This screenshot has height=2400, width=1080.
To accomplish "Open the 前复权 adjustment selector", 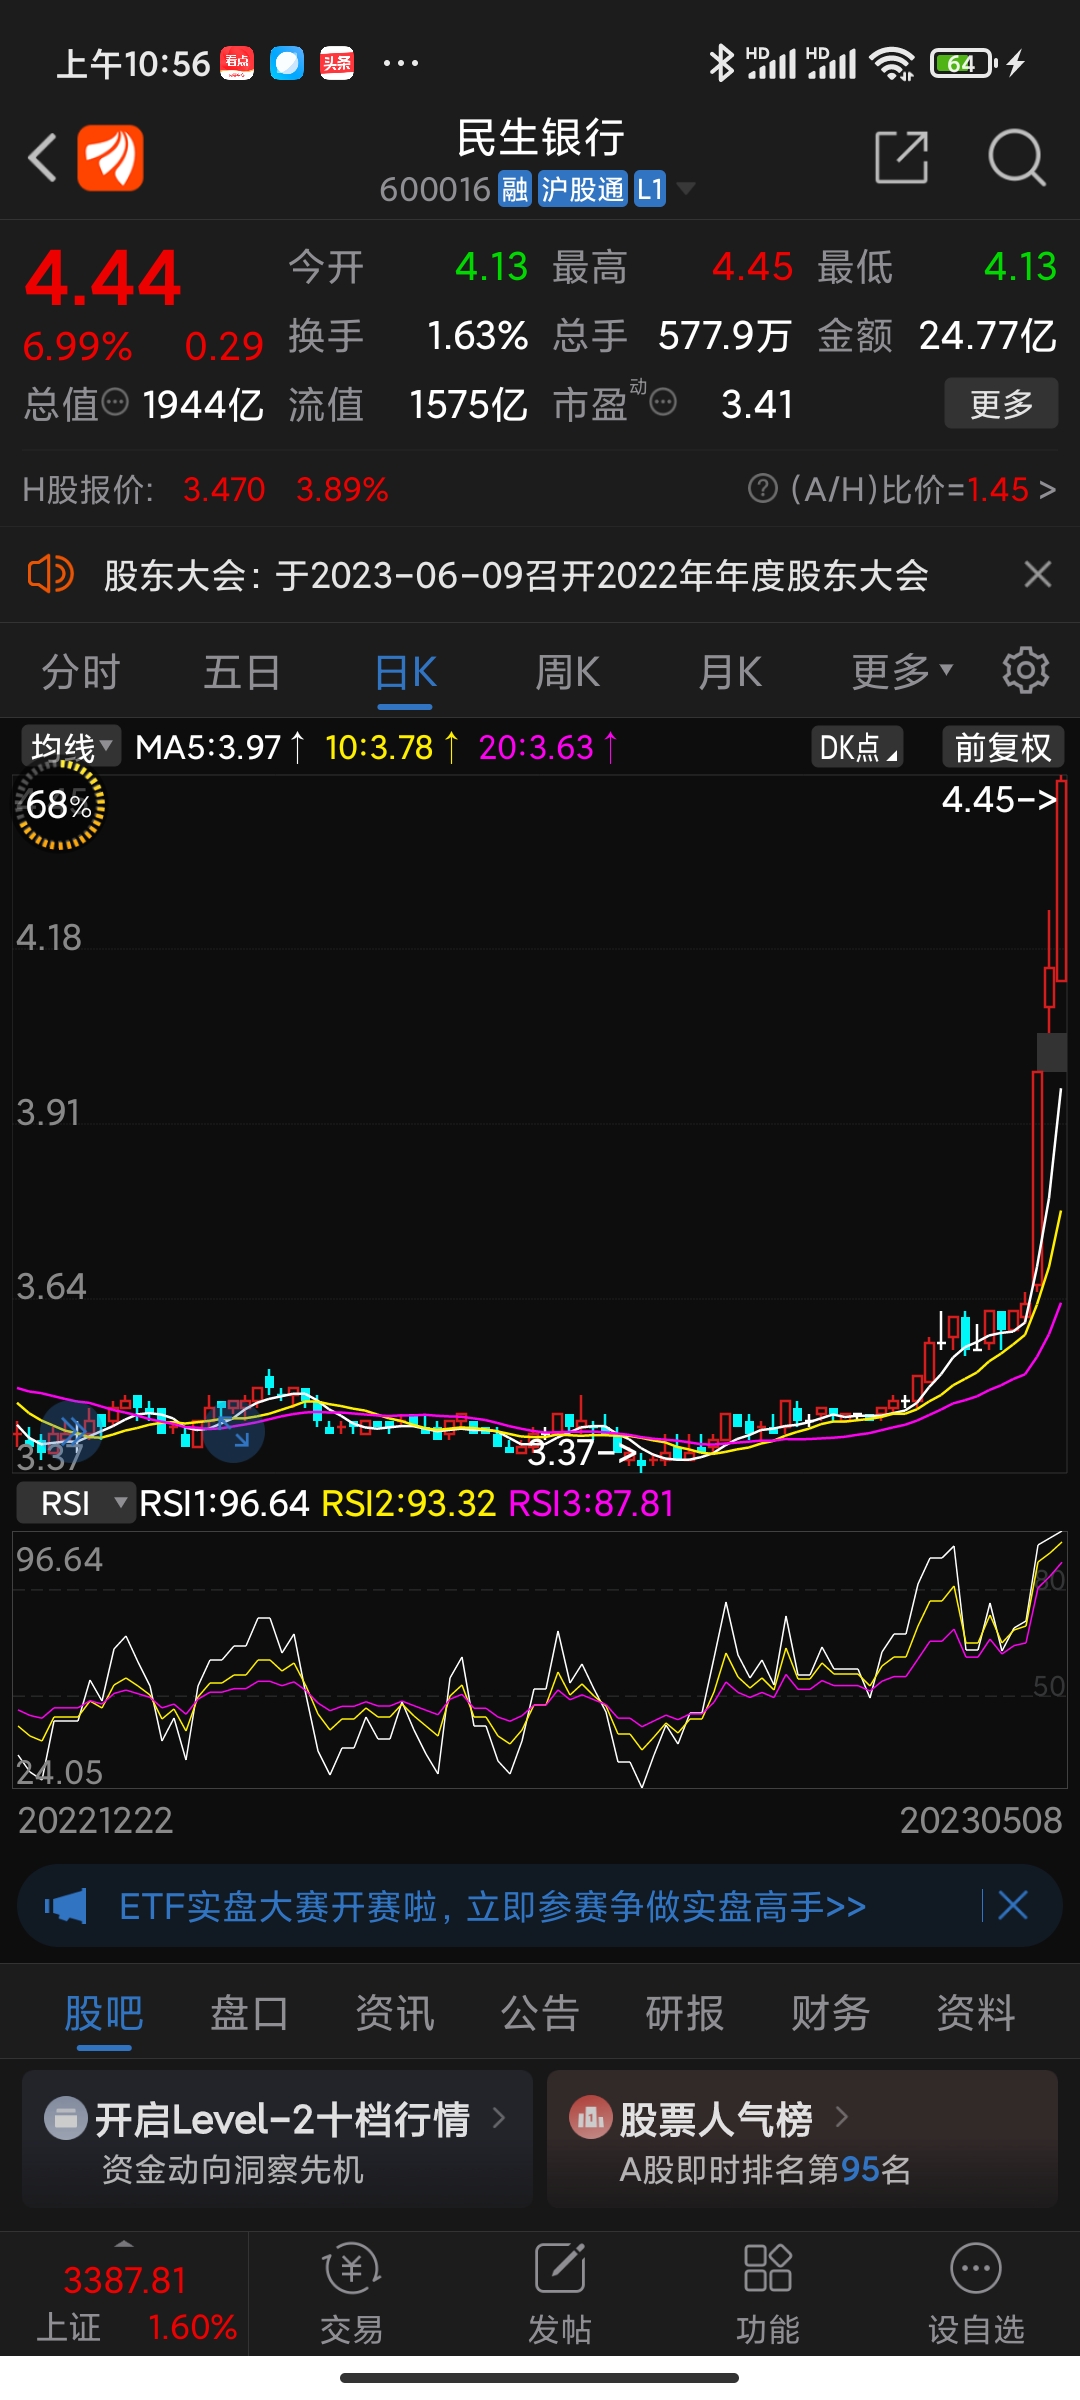I will pos(1003,747).
